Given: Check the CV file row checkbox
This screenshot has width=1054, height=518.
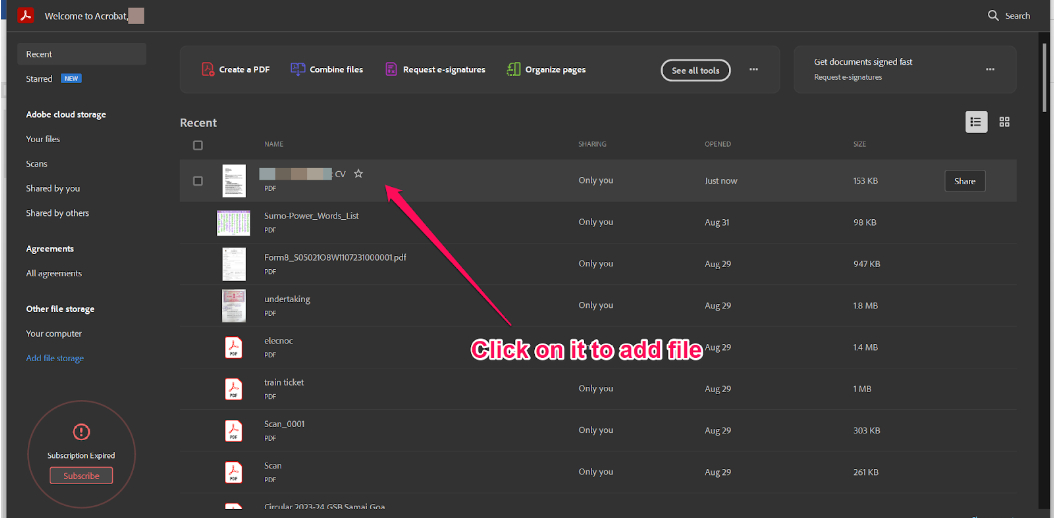Looking at the screenshot, I should (x=198, y=181).
